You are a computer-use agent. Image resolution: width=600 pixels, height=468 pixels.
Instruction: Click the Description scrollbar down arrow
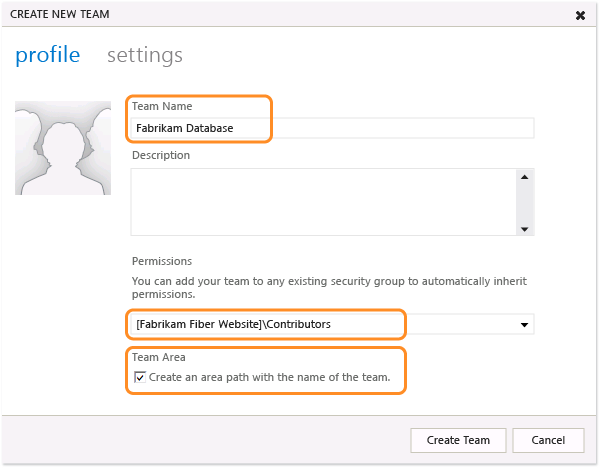coord(524,228)
